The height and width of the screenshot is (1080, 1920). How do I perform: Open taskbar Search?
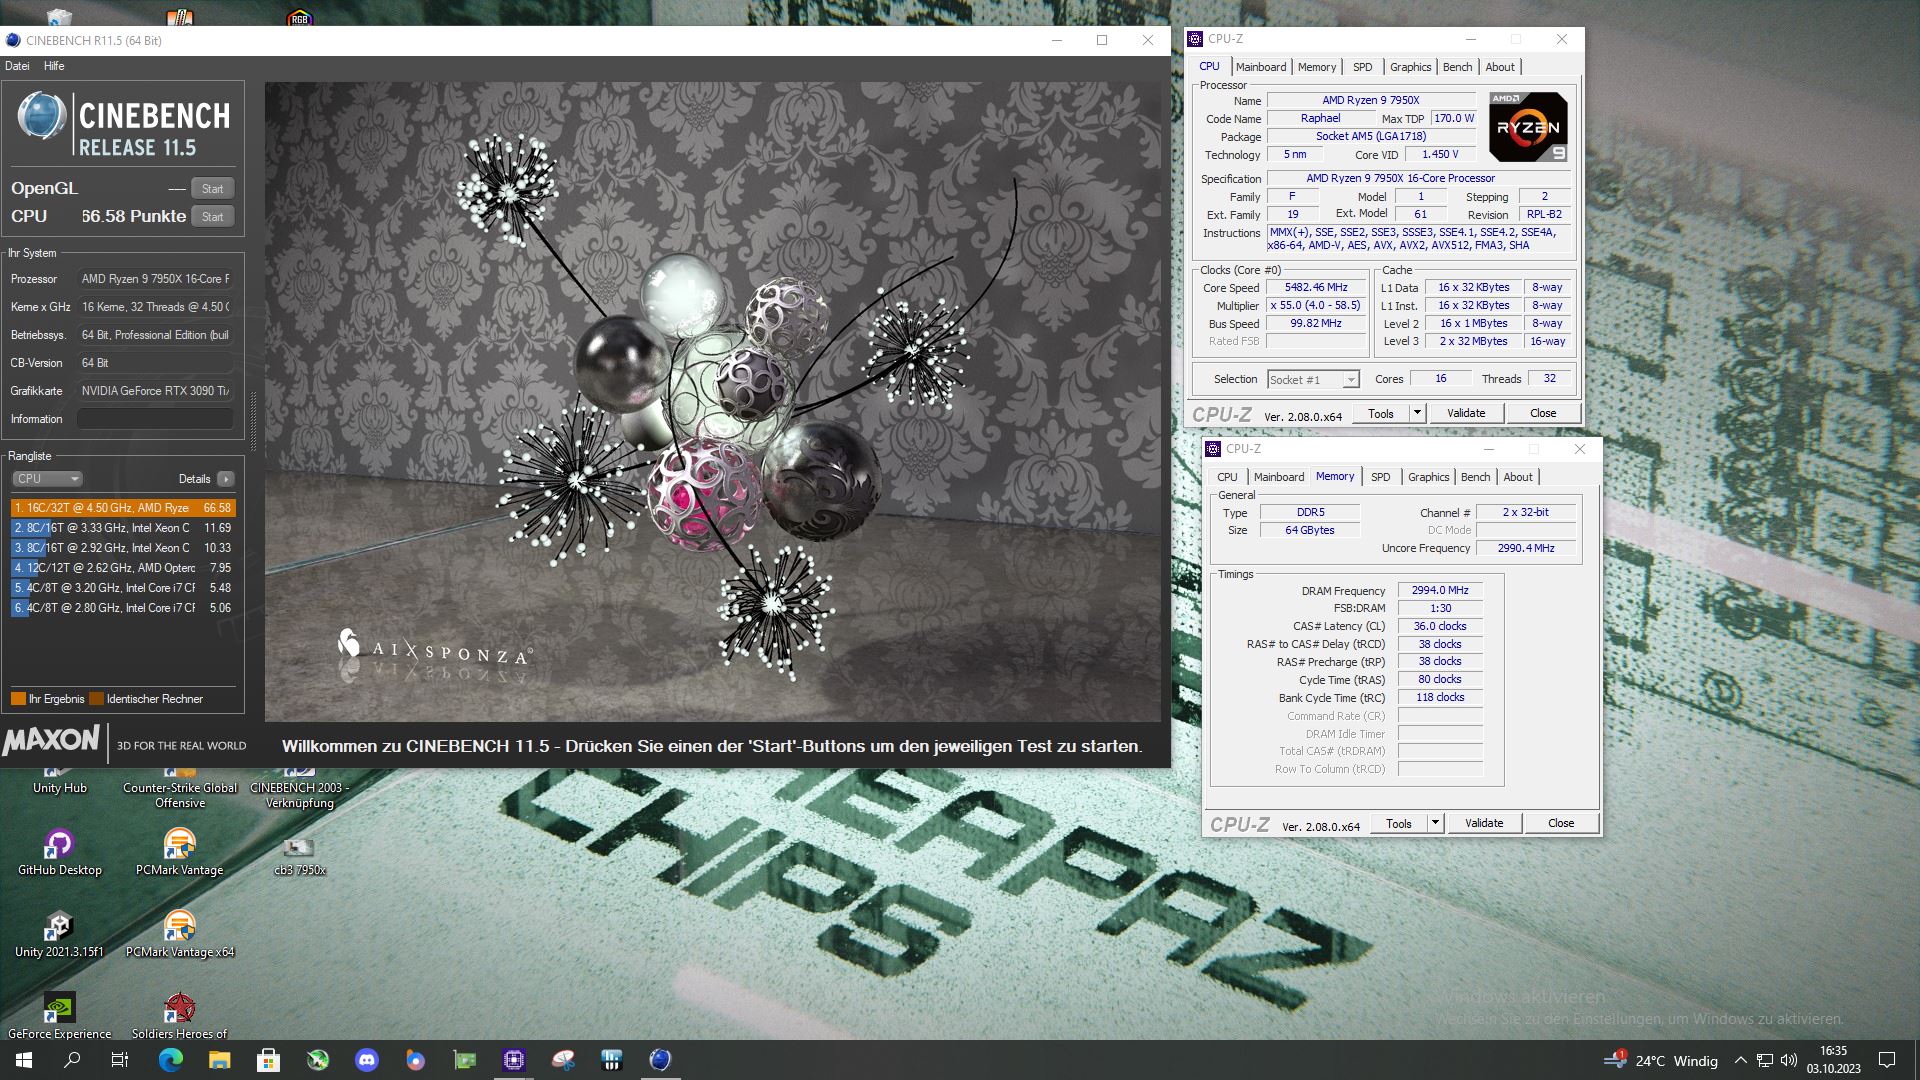click(72, 1060)
